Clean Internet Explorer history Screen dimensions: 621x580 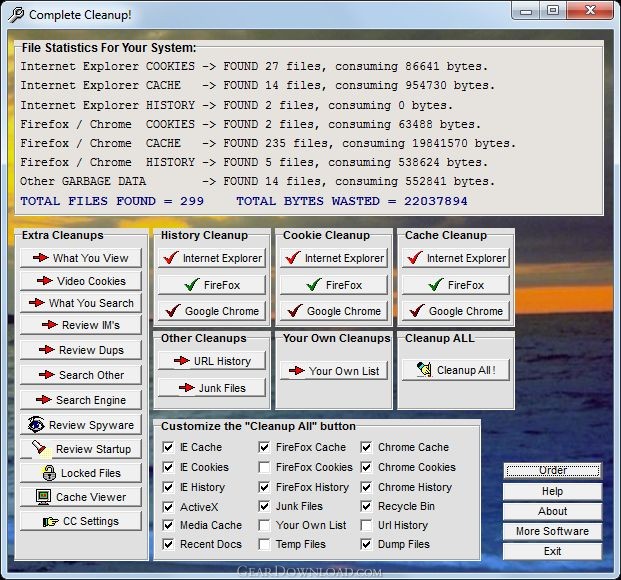pyautogui.click(x=212, y=258)
